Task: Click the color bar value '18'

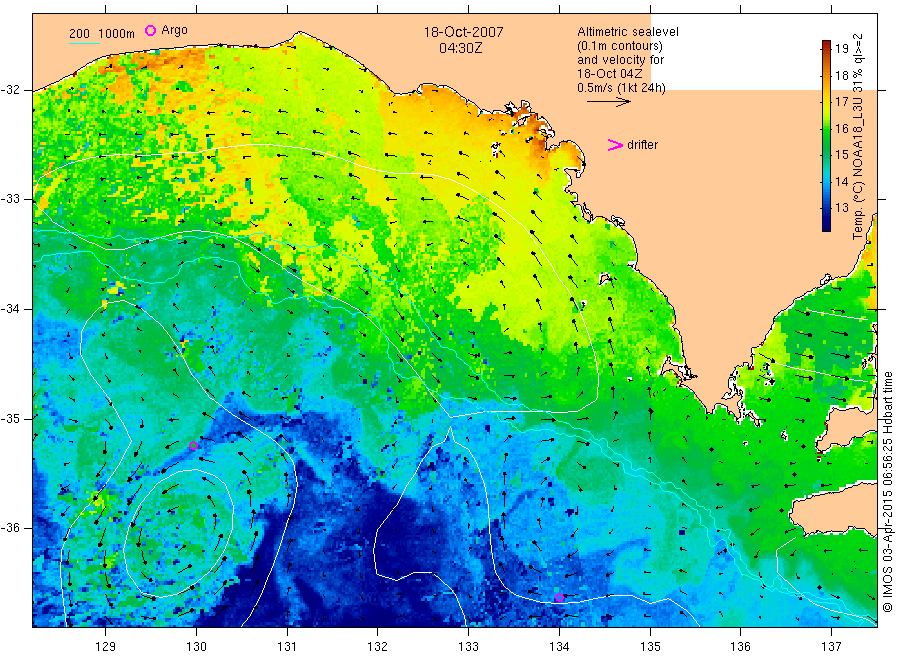Action: (841, 75)
